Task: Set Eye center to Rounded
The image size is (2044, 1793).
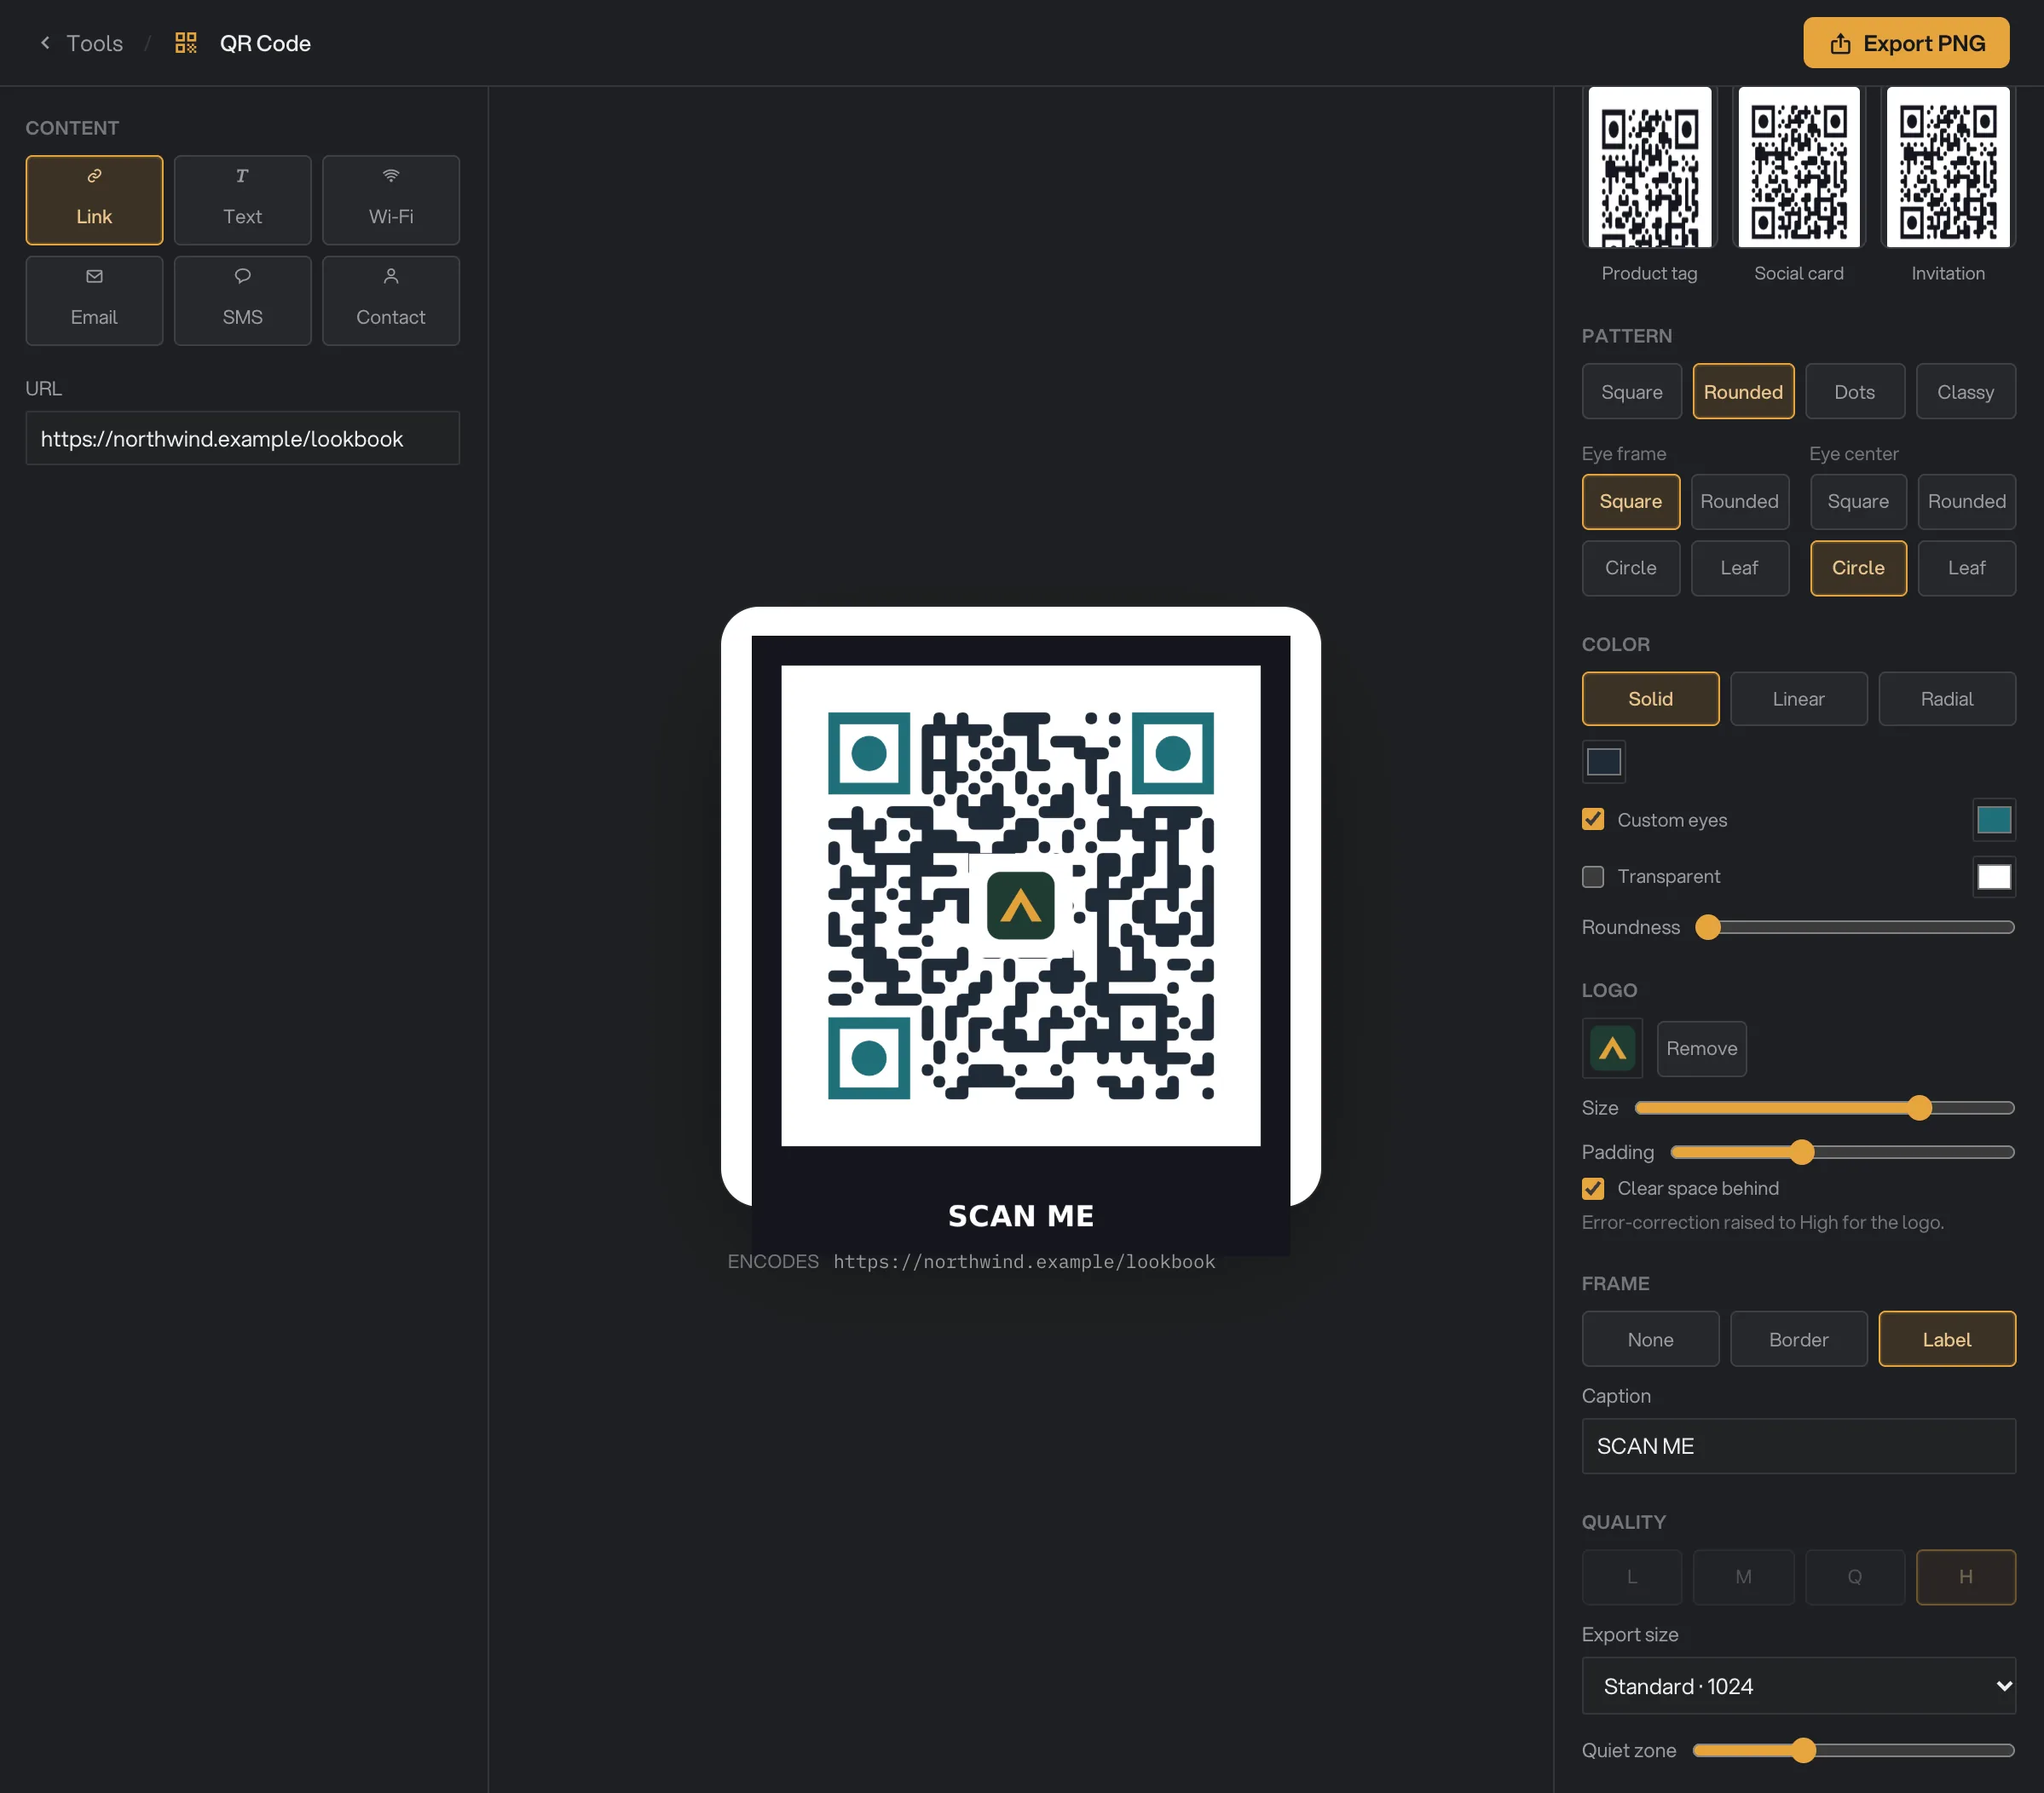Action: 1966,501
